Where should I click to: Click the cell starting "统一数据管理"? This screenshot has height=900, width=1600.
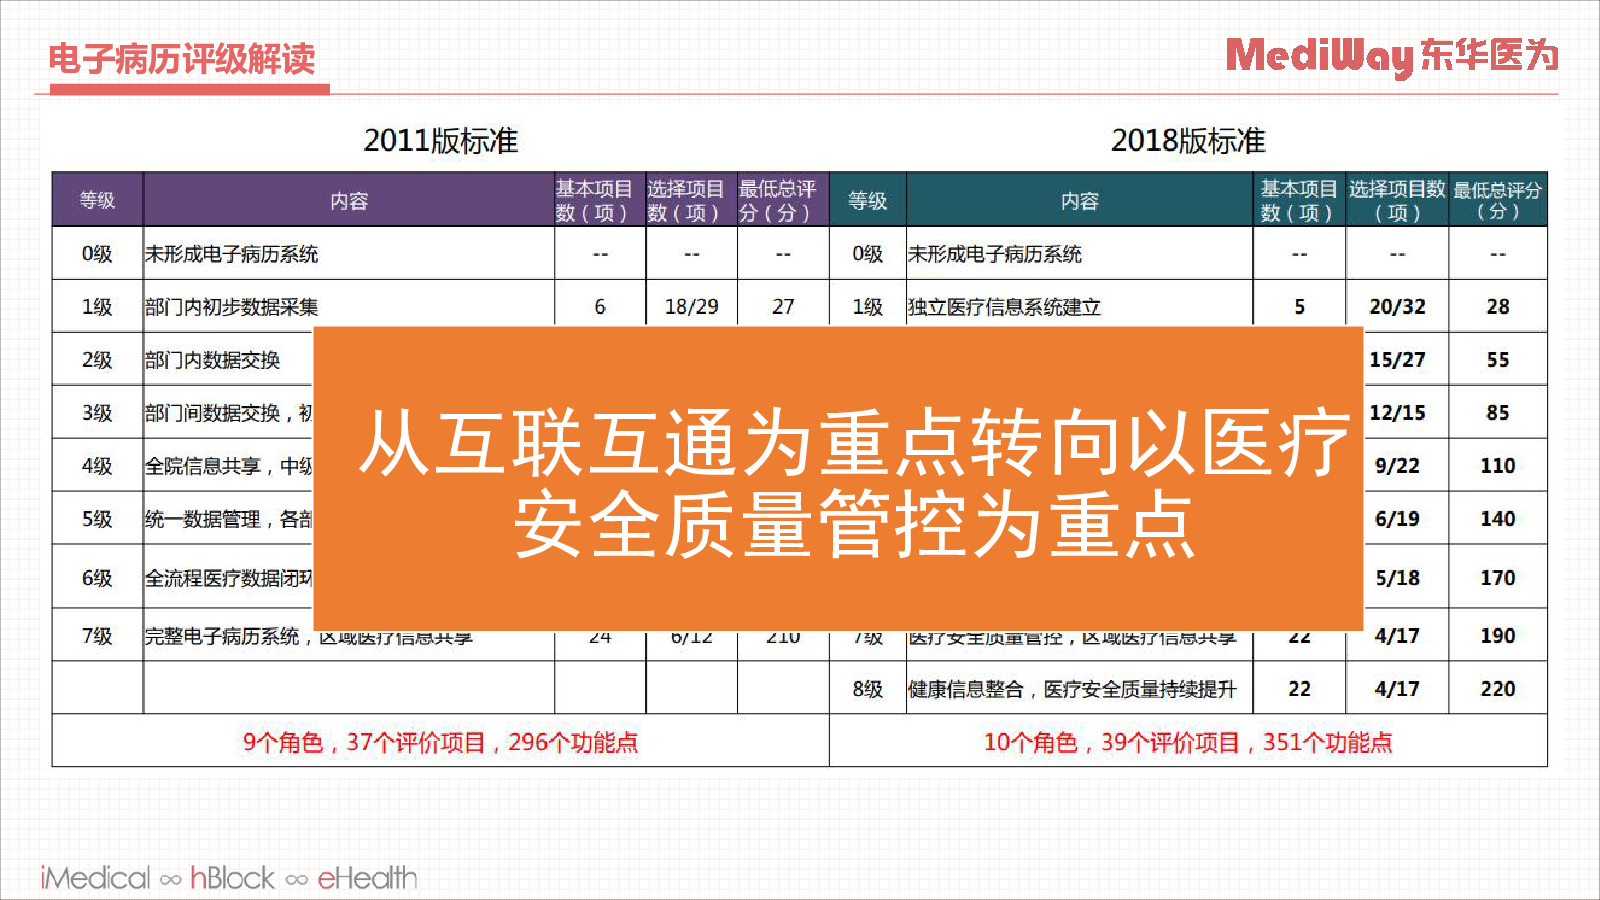click(229, 519)
